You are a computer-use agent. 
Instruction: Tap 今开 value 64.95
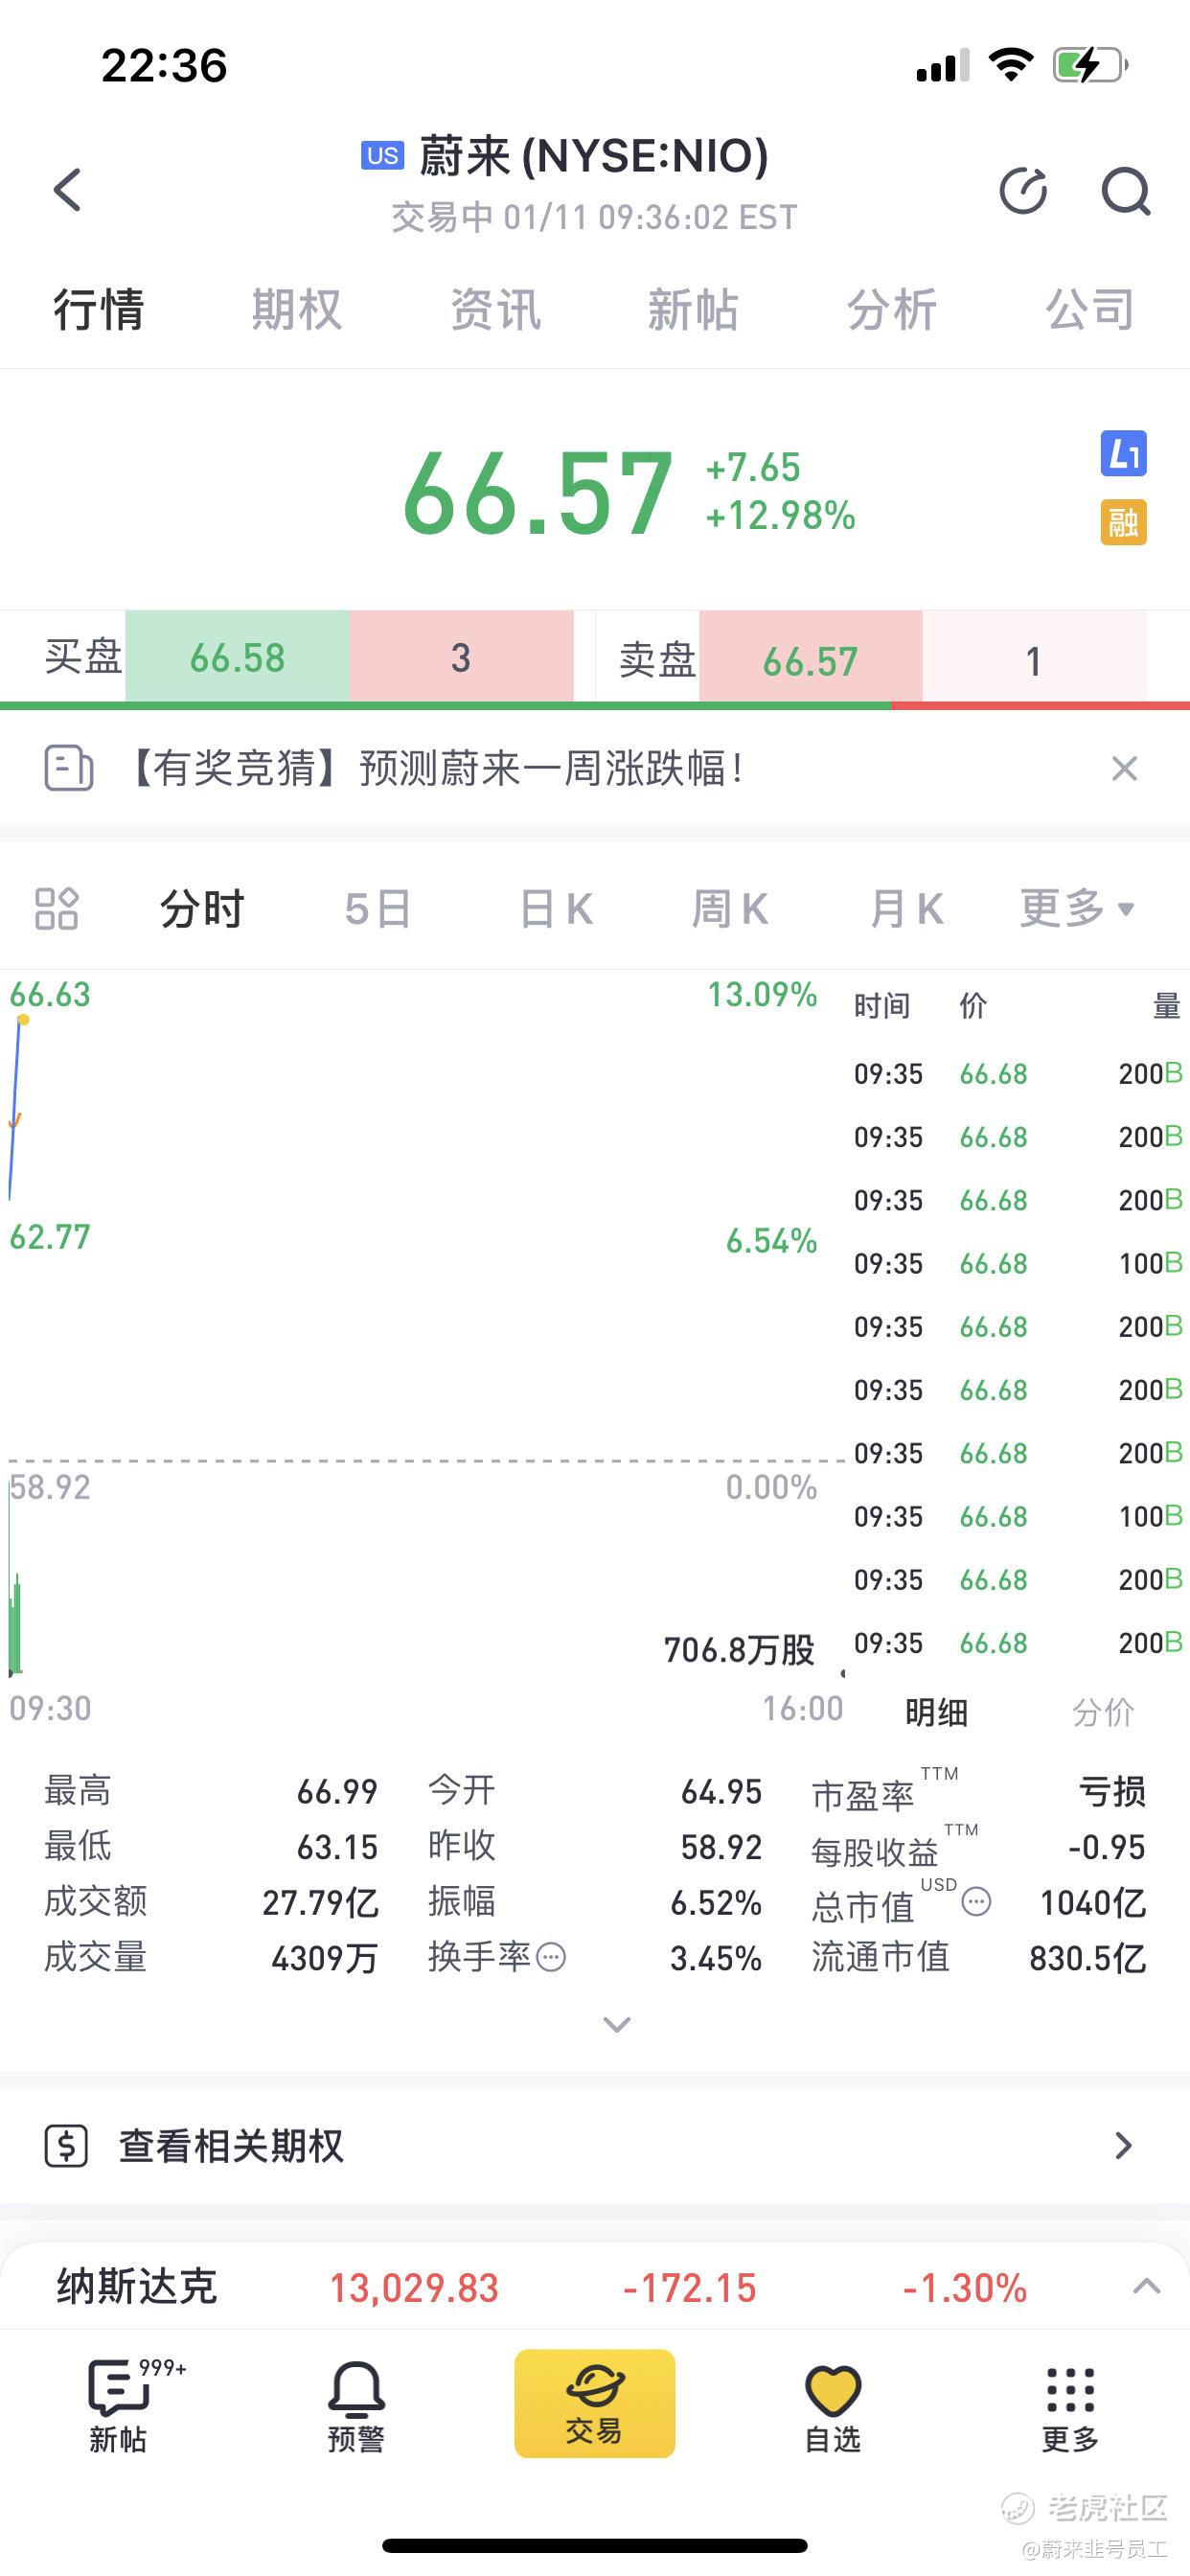(x=721, y=1791)
